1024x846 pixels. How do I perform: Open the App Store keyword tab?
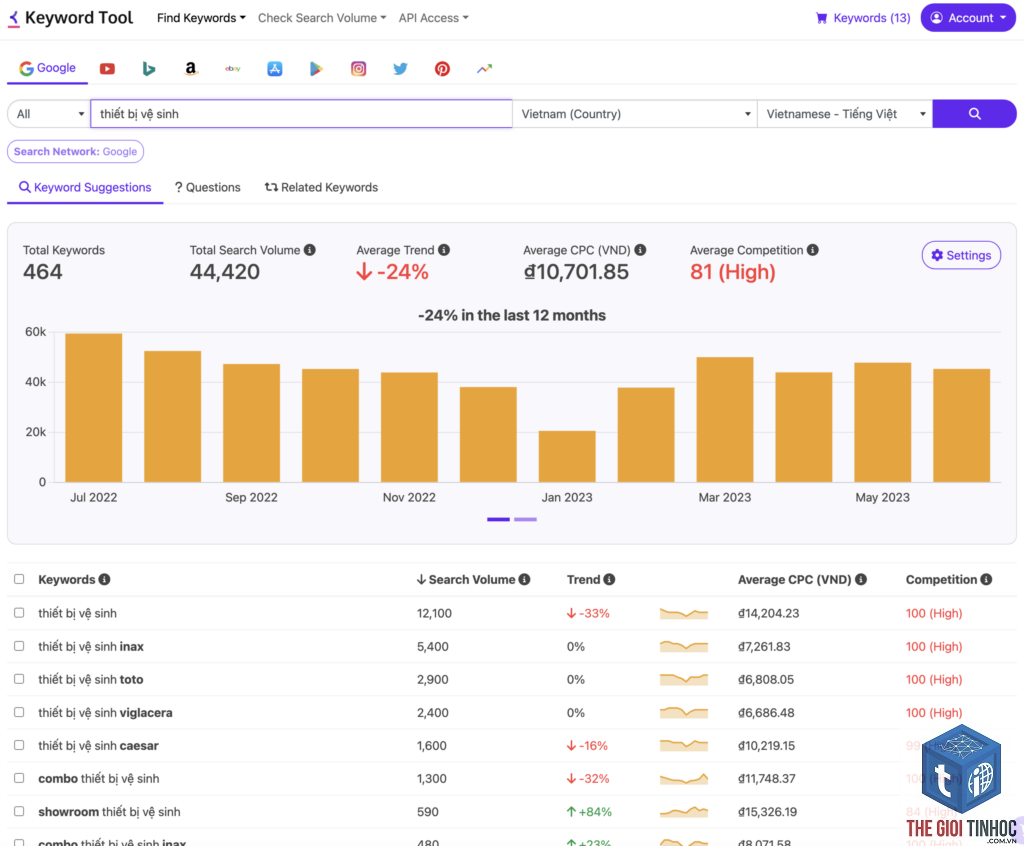[275, 69]
